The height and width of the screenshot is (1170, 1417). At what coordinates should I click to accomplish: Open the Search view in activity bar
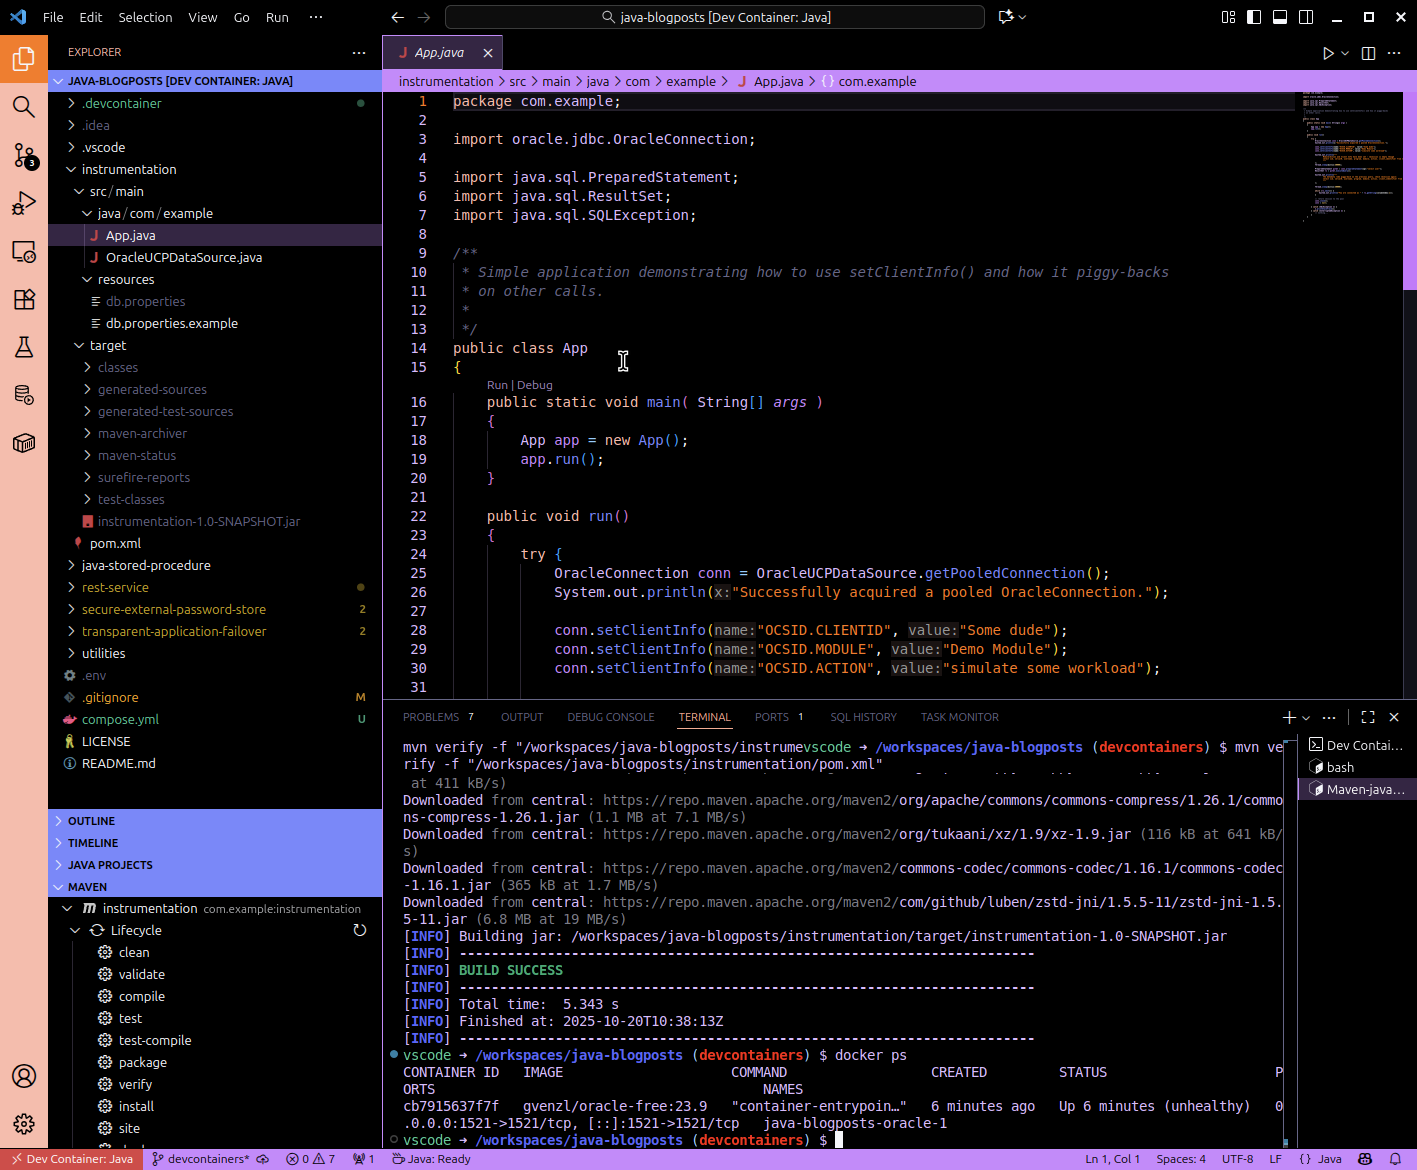click(24, 107)
